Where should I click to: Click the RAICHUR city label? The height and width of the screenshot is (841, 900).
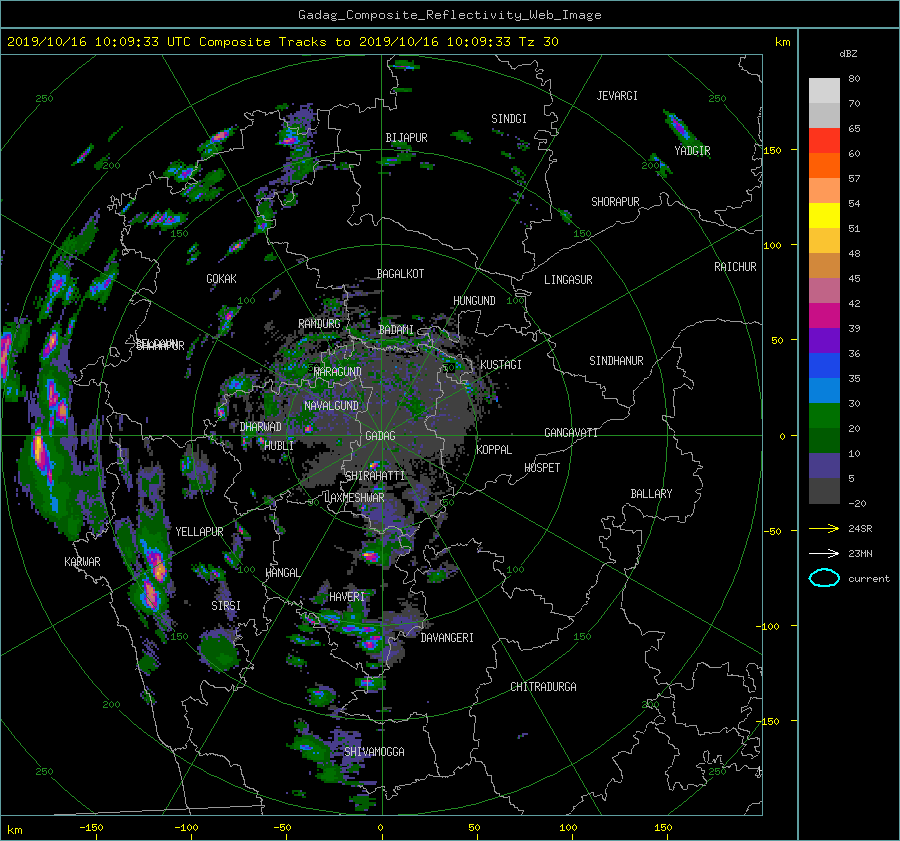(735, 267)
